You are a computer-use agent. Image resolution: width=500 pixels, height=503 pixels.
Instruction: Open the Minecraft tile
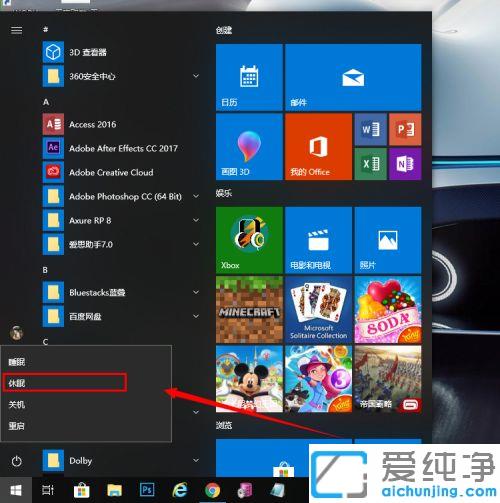(x=249, y=310)
